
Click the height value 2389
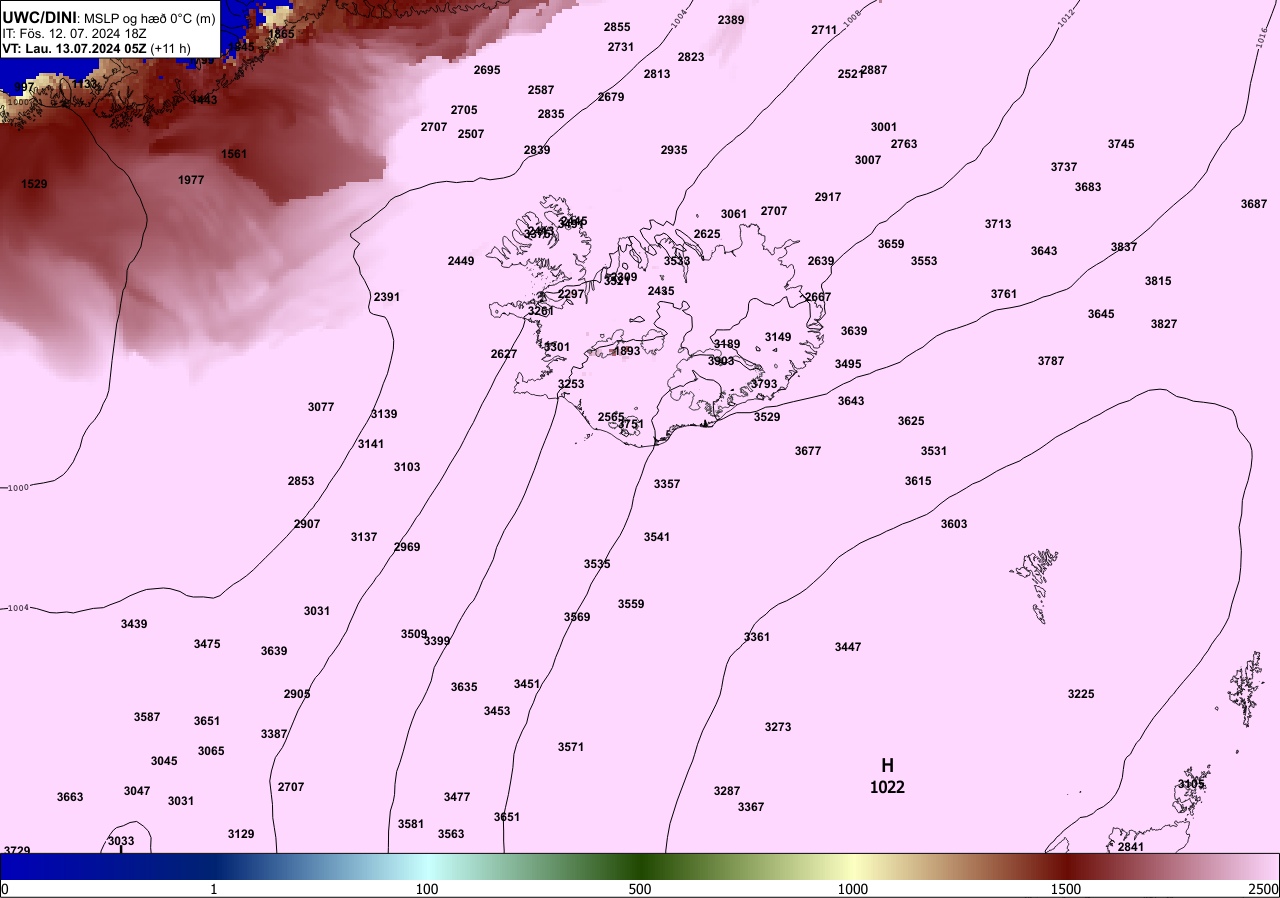point(731,20)
